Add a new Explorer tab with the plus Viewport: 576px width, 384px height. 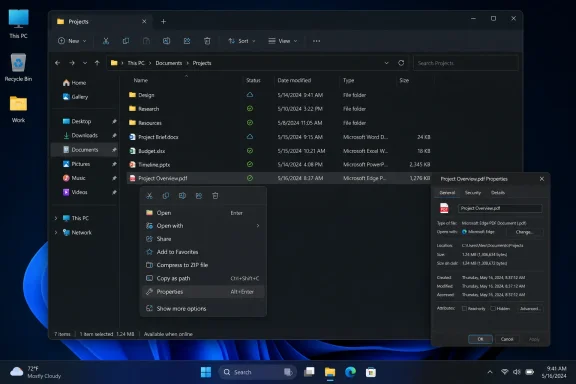pyautogui.click(x=163, y=22)
